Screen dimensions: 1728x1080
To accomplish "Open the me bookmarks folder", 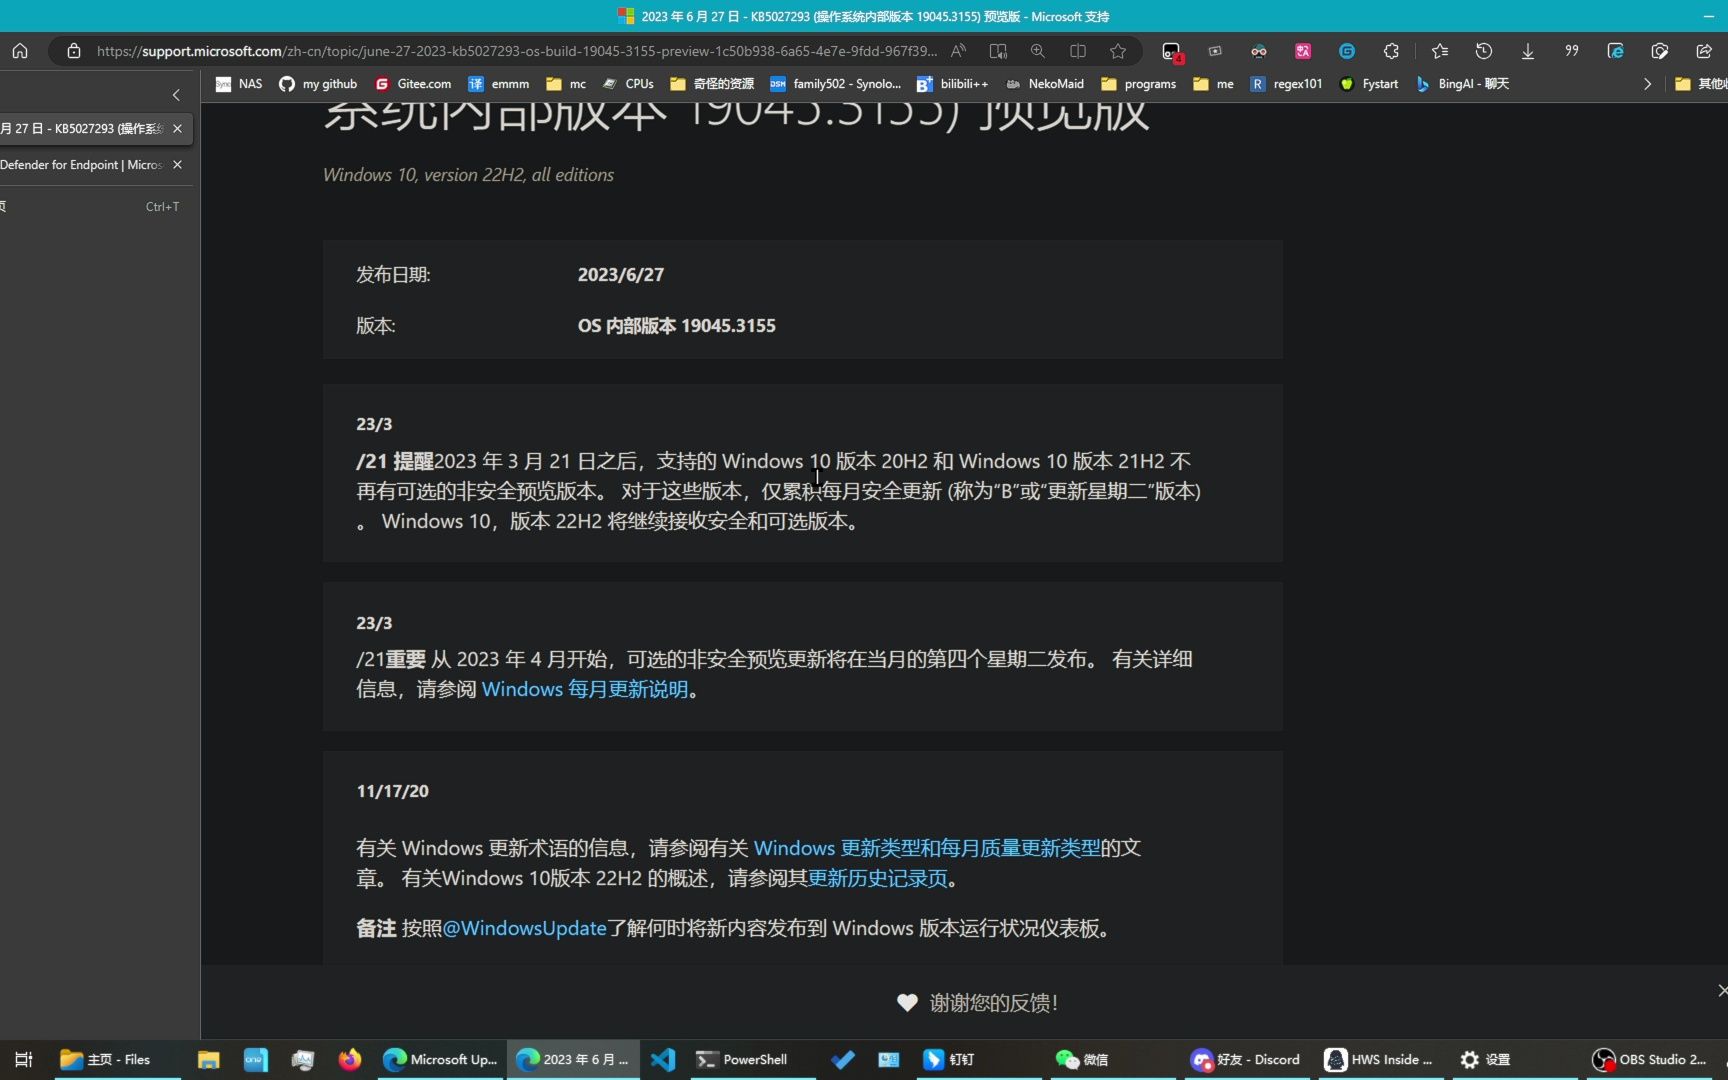I will [x=1213, y=84].
